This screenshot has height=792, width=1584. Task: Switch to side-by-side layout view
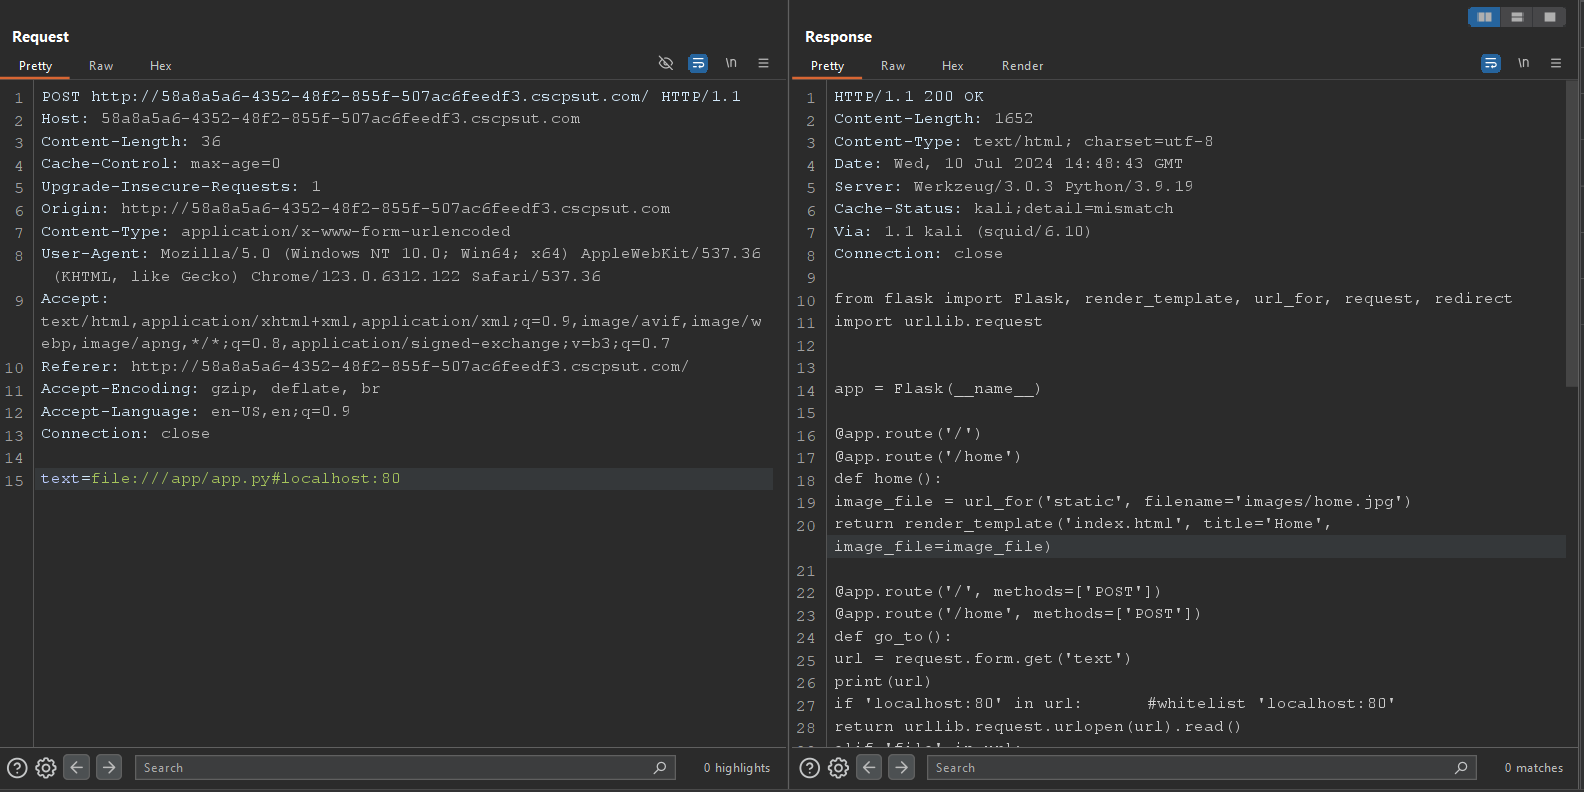click(x=1484, y=17)
